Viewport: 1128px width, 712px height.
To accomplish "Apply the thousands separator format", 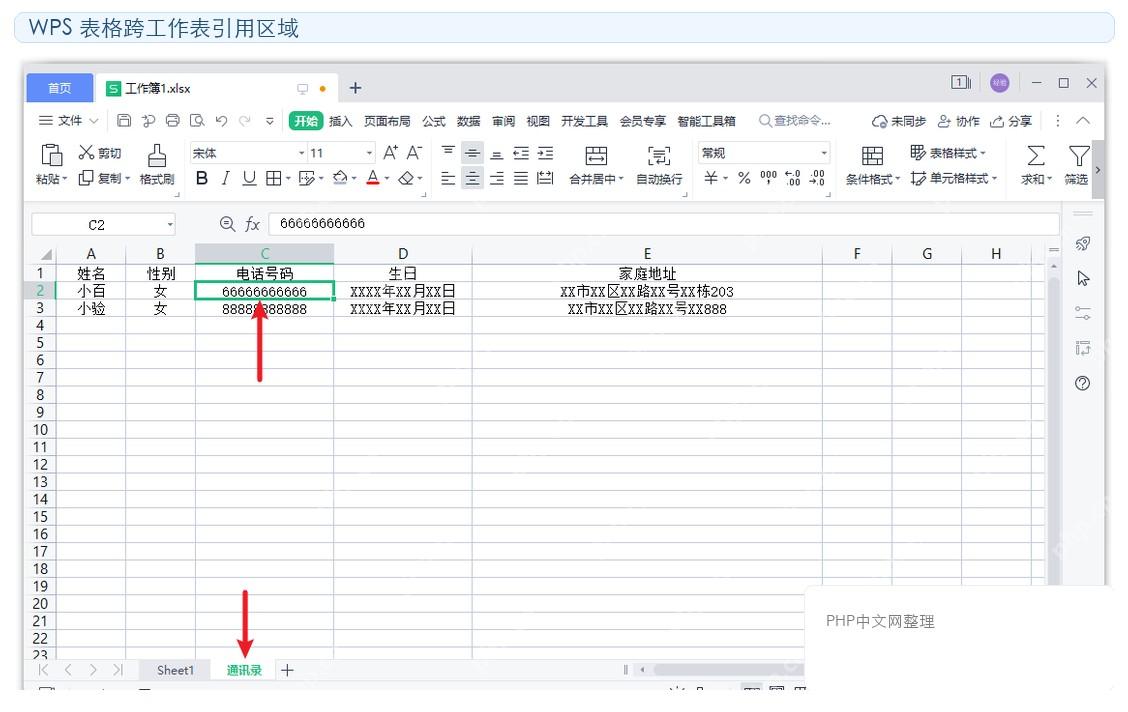I will pos(768,178).
